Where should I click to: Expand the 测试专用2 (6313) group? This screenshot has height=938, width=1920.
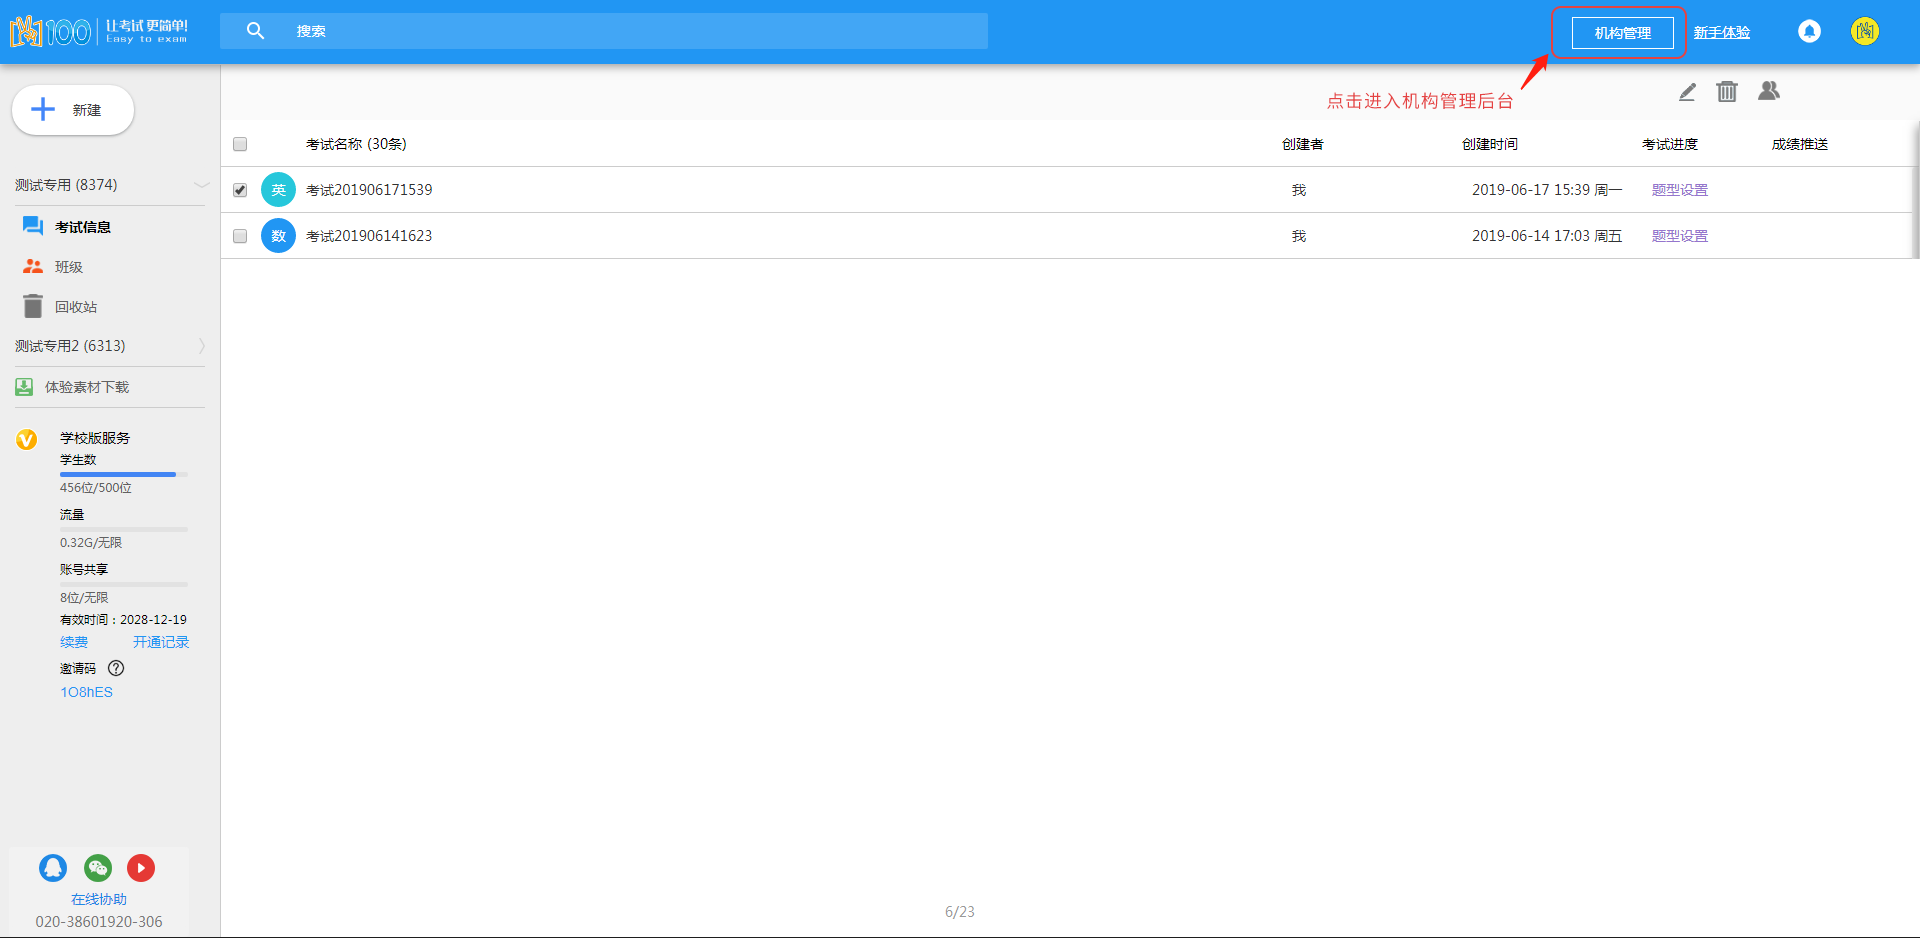point(201,346)
